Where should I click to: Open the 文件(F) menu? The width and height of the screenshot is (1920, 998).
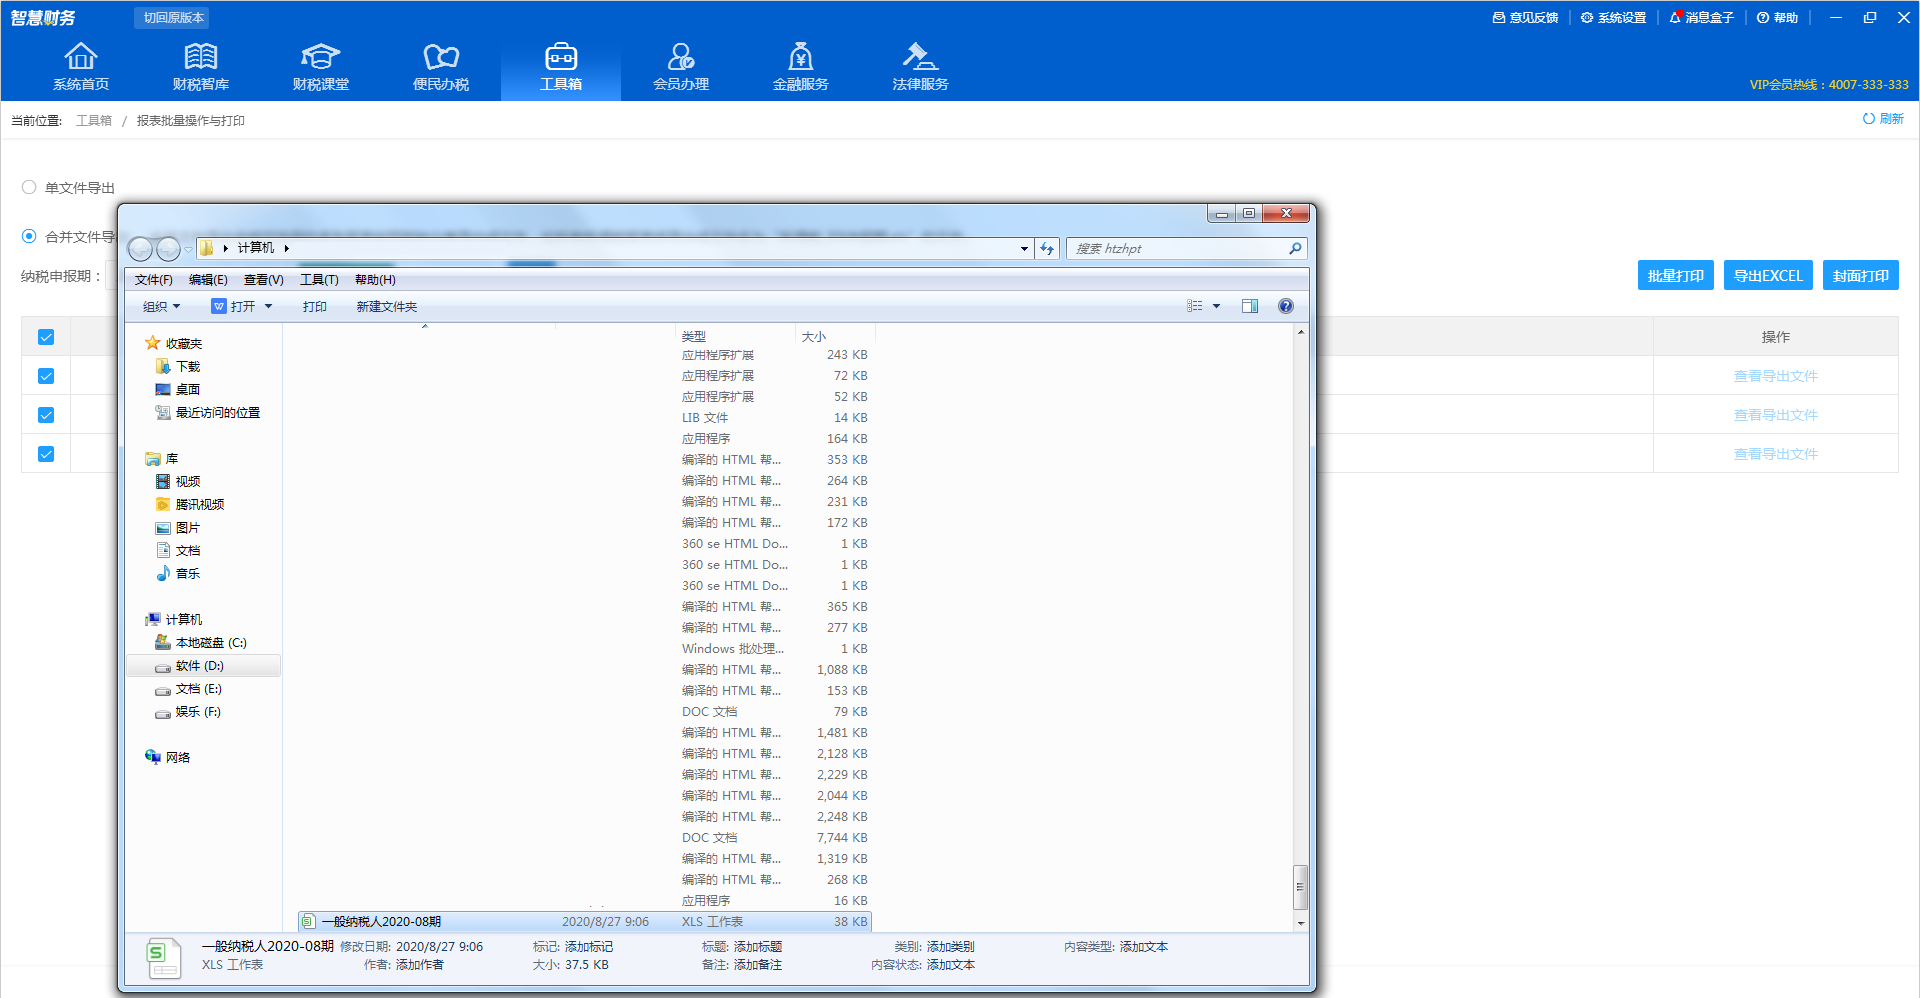pos(153,280)
